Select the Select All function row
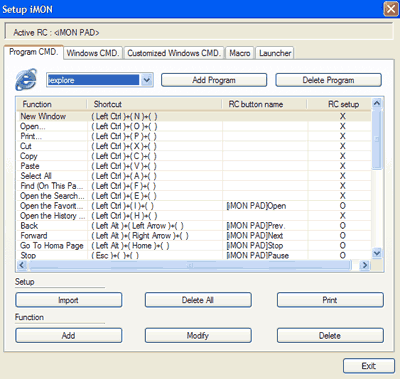400x379 pixels. 194,176
